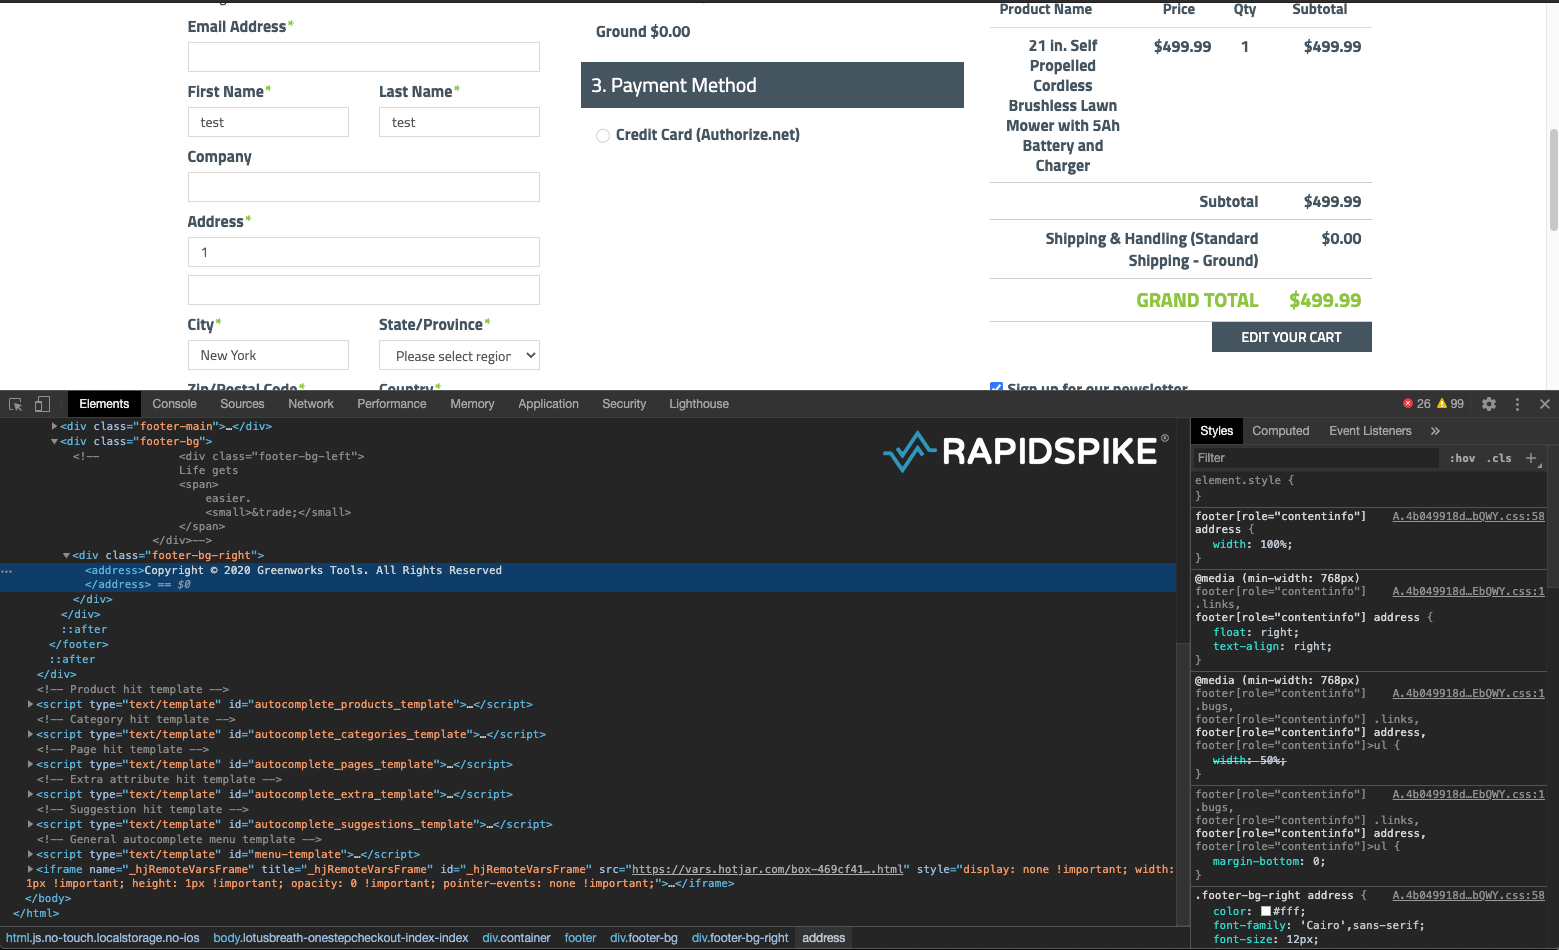
Task: Click the First Name field containing test
Action: point(268,122)
